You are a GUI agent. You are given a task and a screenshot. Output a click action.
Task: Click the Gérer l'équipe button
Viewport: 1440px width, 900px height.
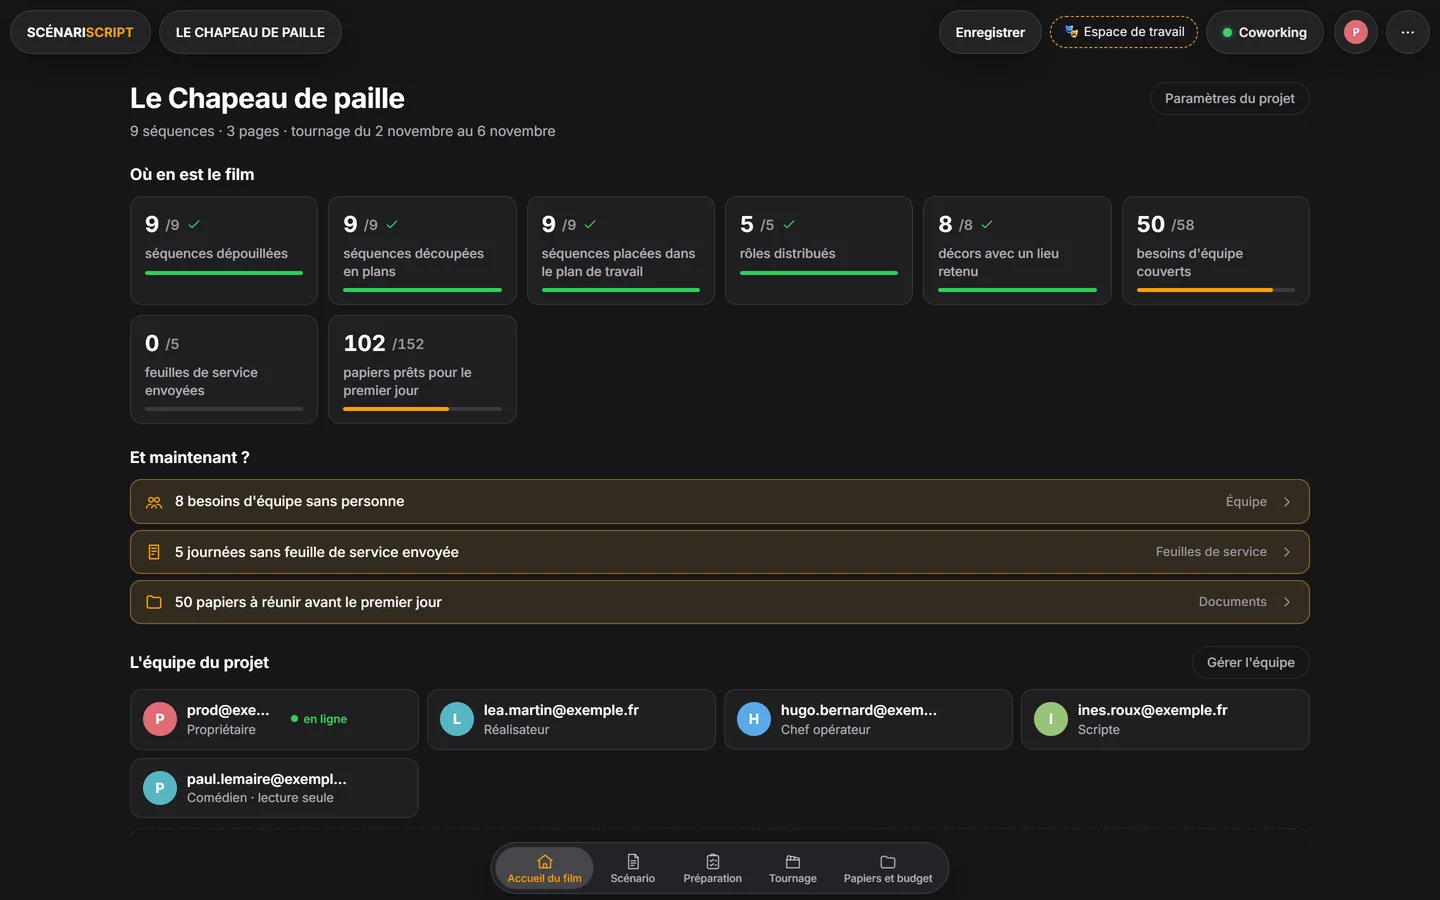[x=1251, y=662]
